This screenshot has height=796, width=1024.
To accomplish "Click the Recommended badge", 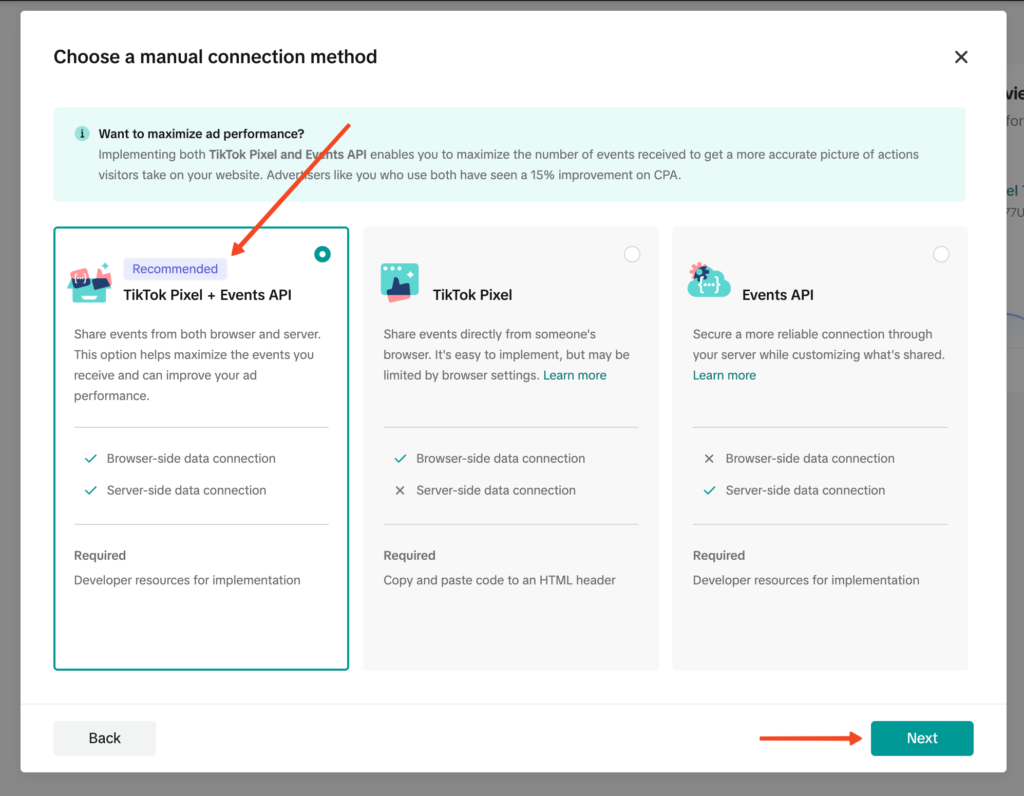I will [175, 269].
